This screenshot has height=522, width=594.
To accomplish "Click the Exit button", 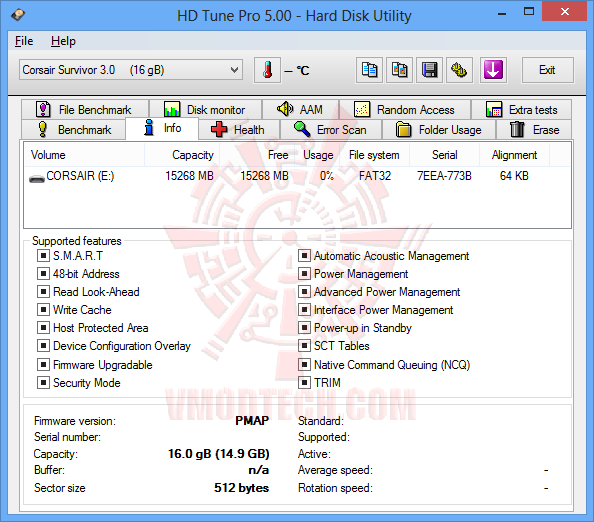I will 547,70.
